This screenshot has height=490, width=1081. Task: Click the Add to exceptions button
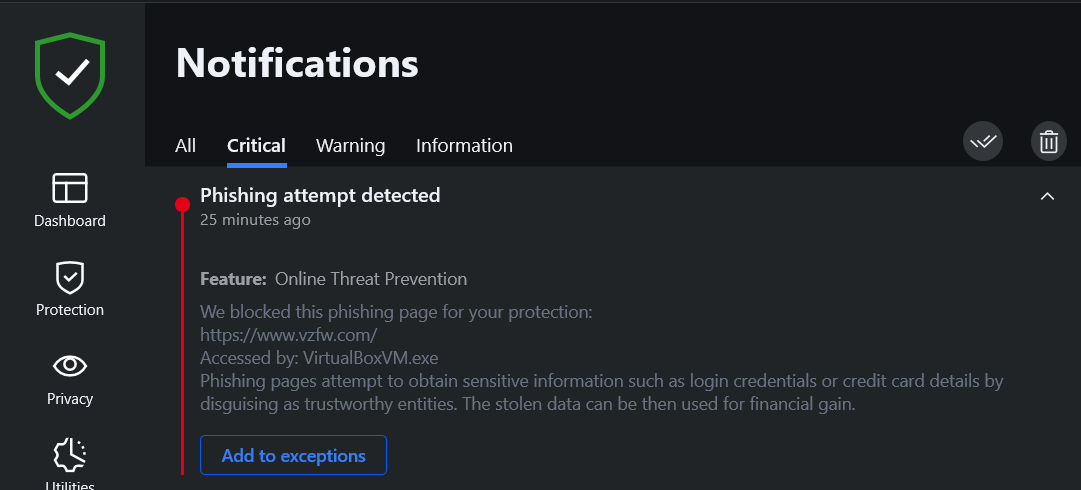293,455
